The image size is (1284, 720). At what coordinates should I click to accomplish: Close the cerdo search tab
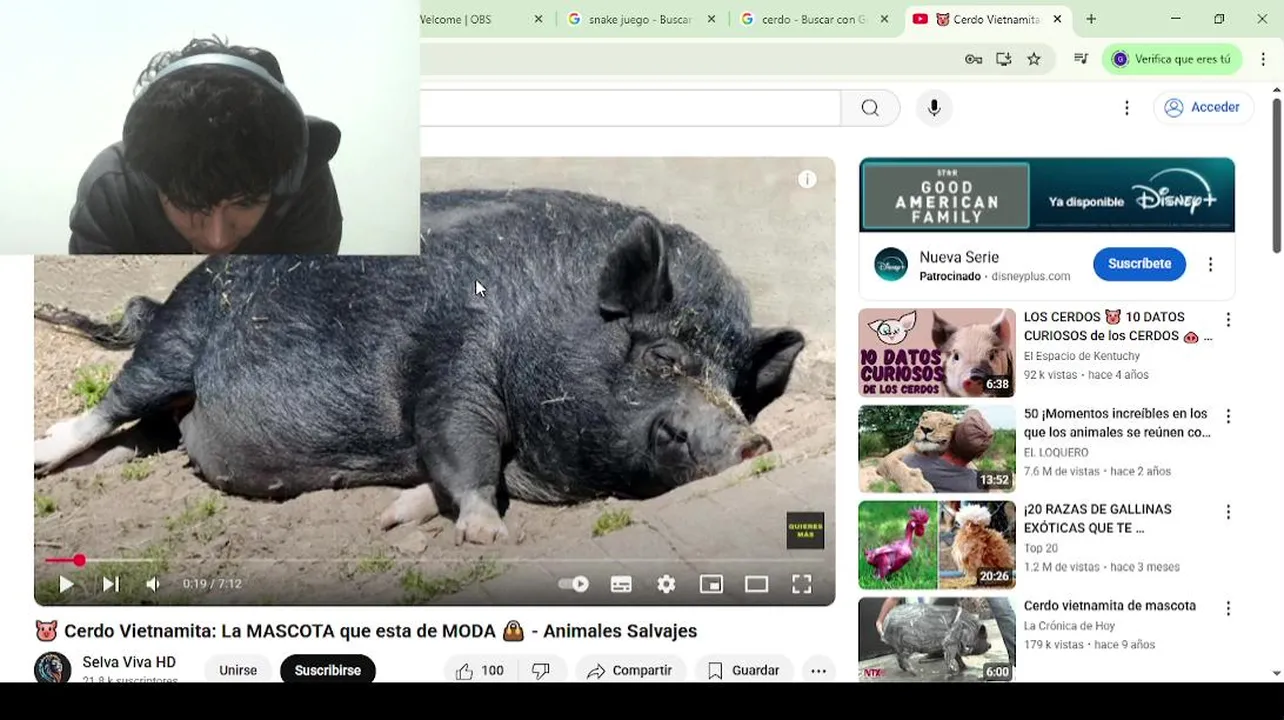tap(884, 19)
